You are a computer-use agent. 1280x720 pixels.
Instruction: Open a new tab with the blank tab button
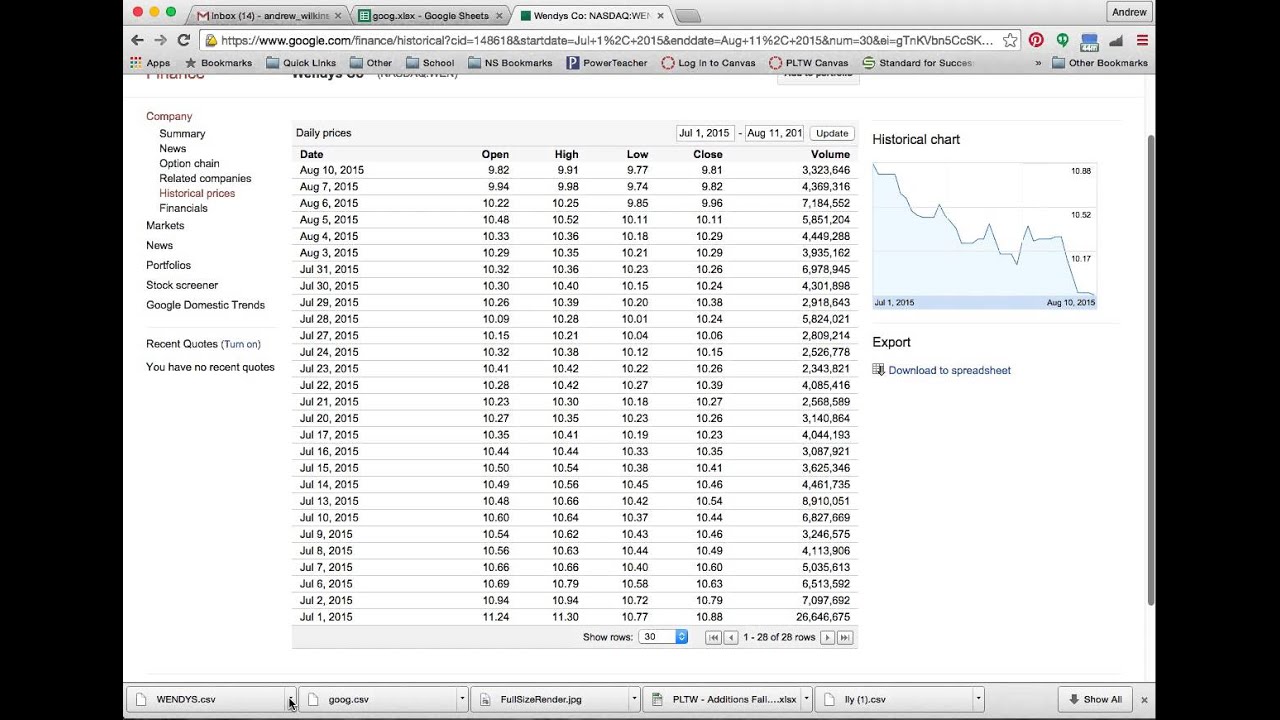coord(688,16)
